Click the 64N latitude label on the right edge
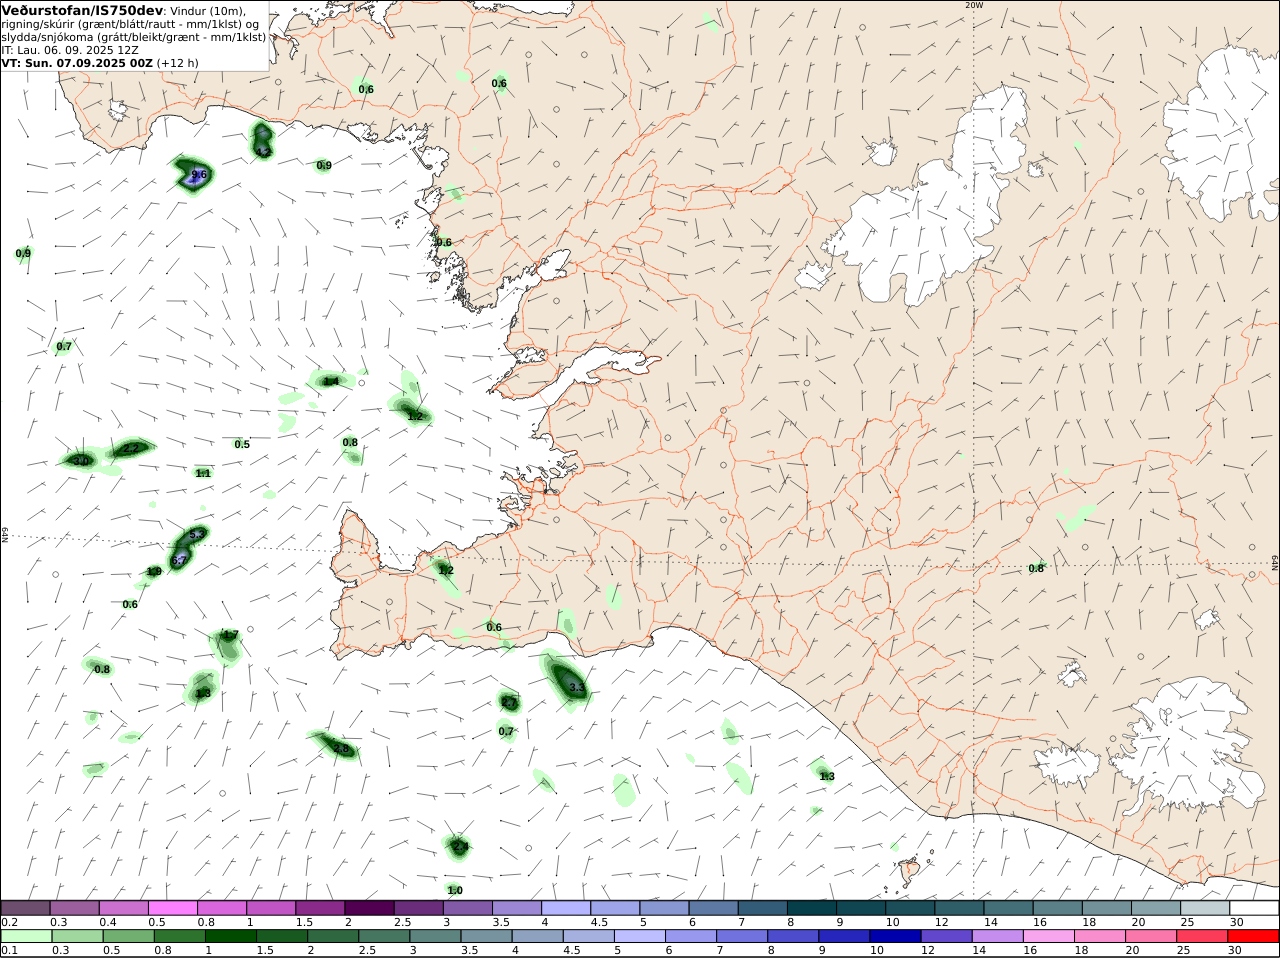1280x958 pixels. click(1275, 563)
